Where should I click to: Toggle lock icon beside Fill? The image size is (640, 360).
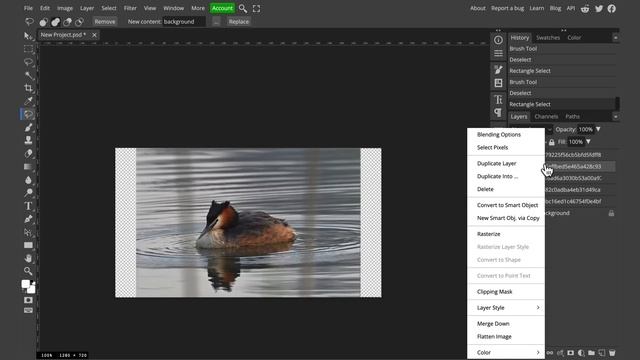coord(551,142)
